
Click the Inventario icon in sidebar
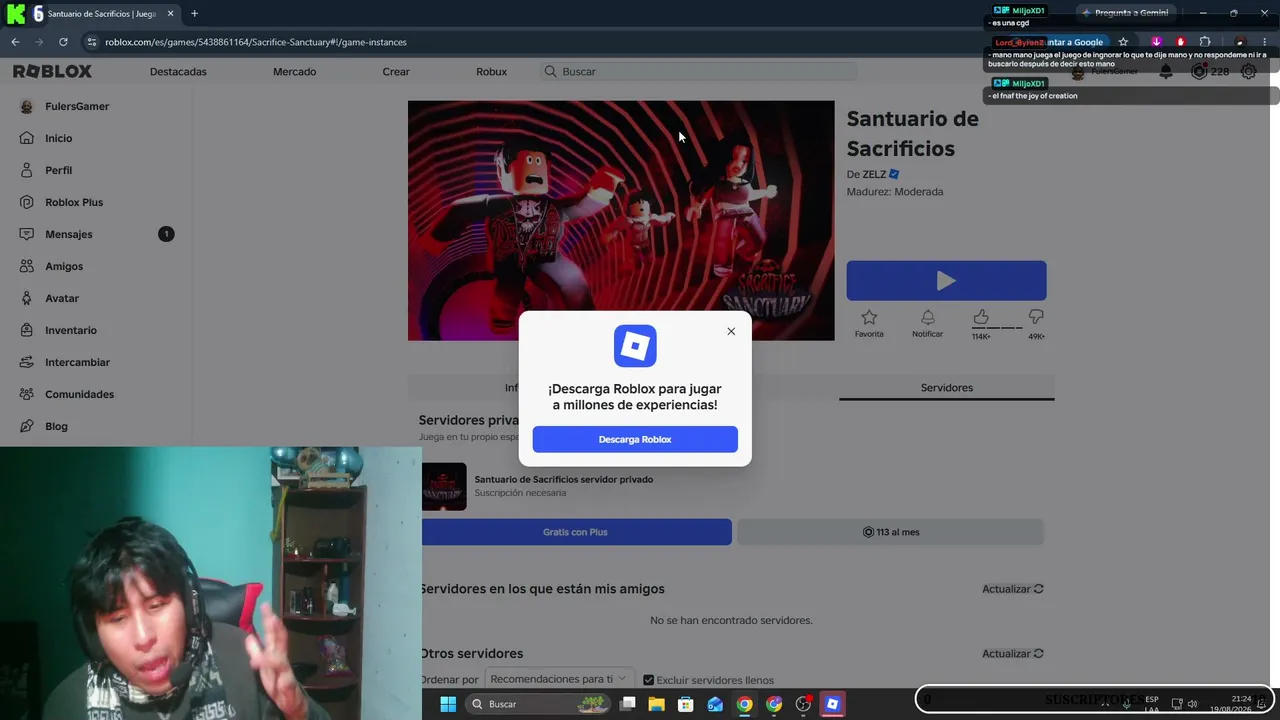27,330
